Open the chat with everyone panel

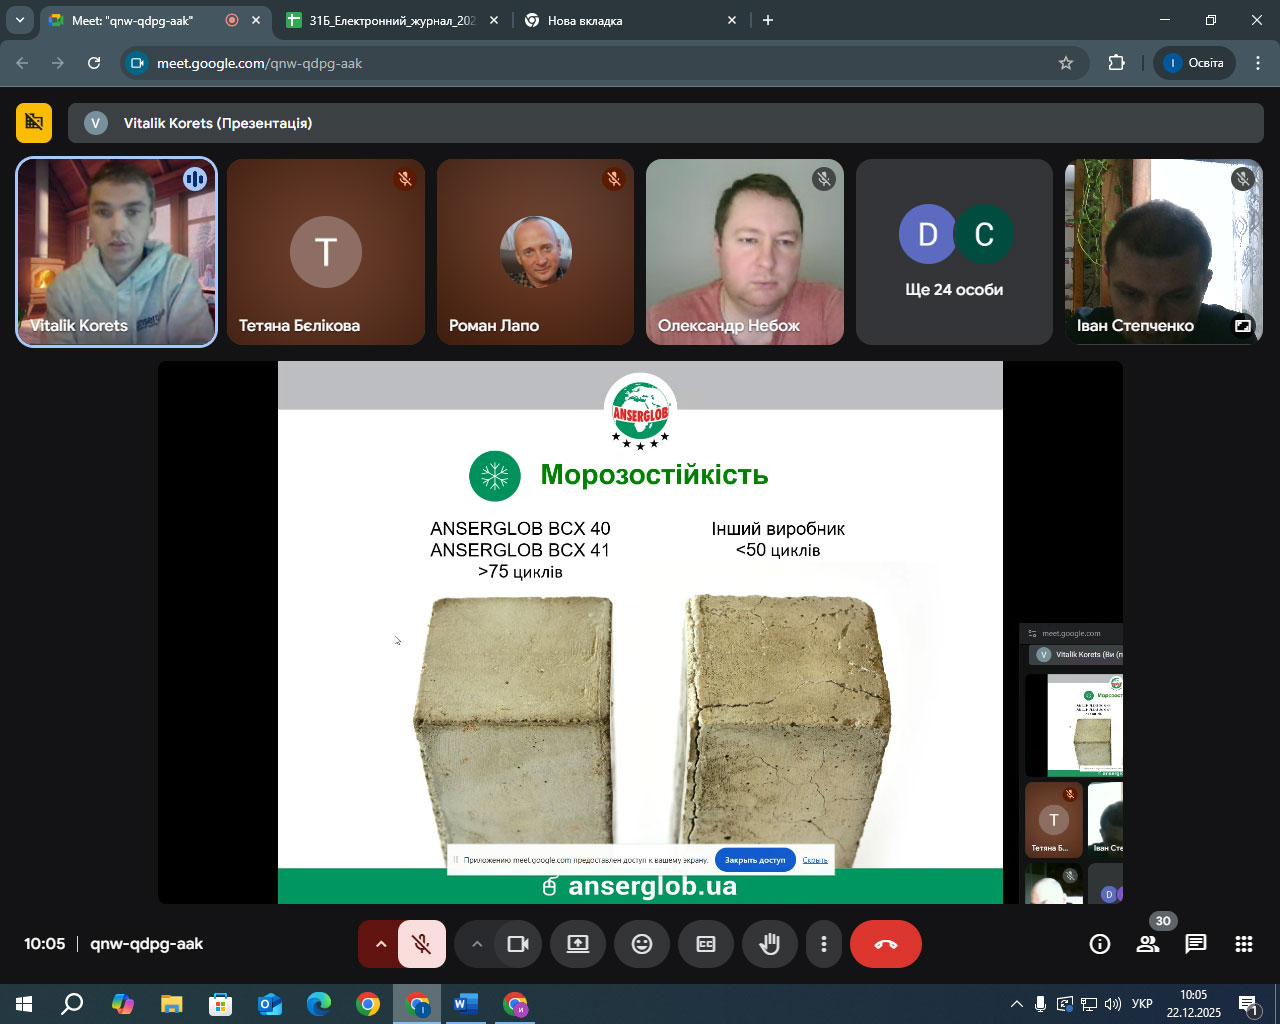[x=1196, y=944]
